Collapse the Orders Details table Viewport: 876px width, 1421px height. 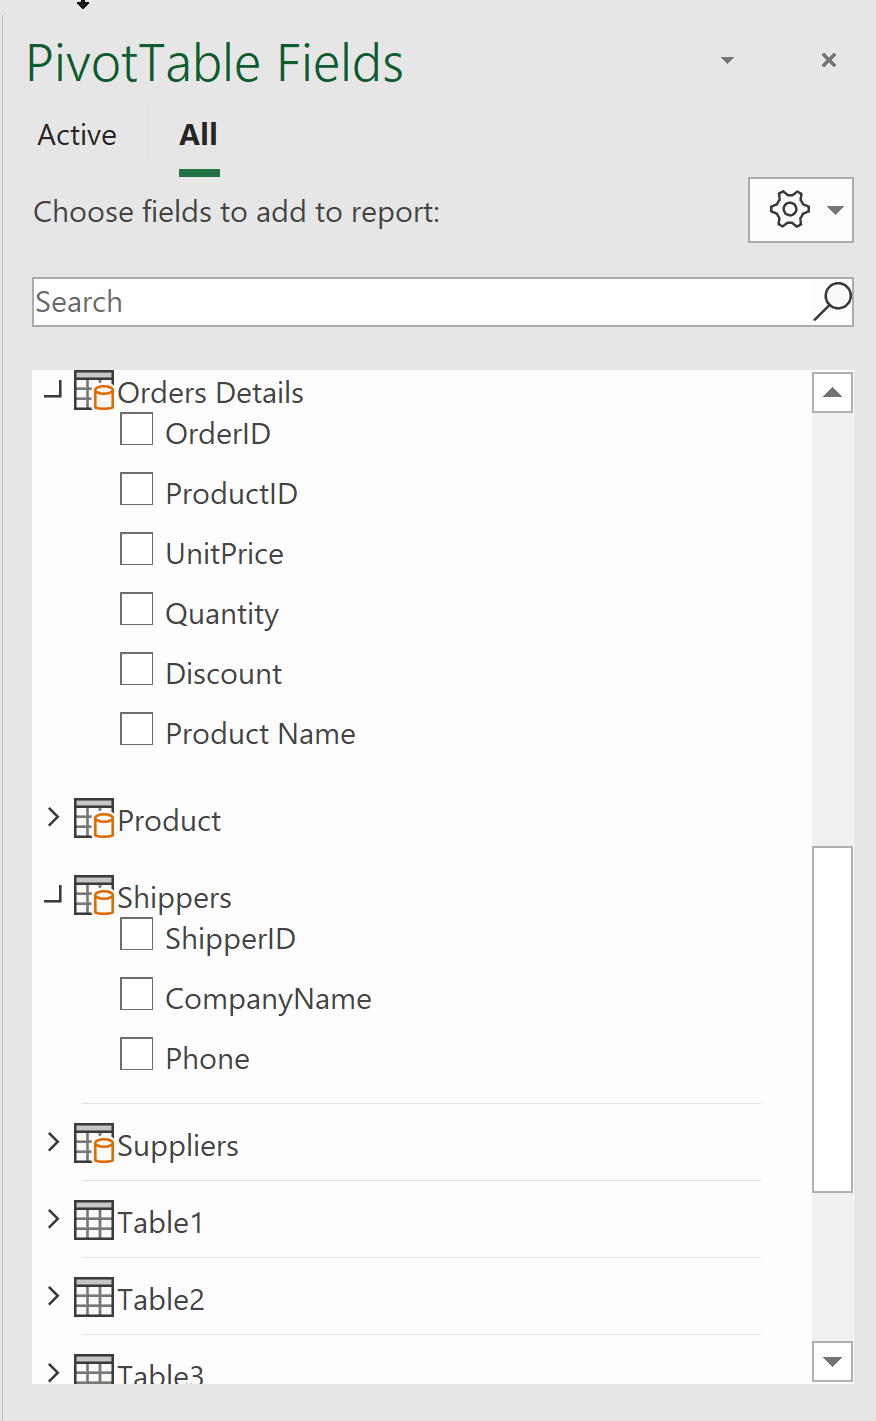tap(54, 390)
